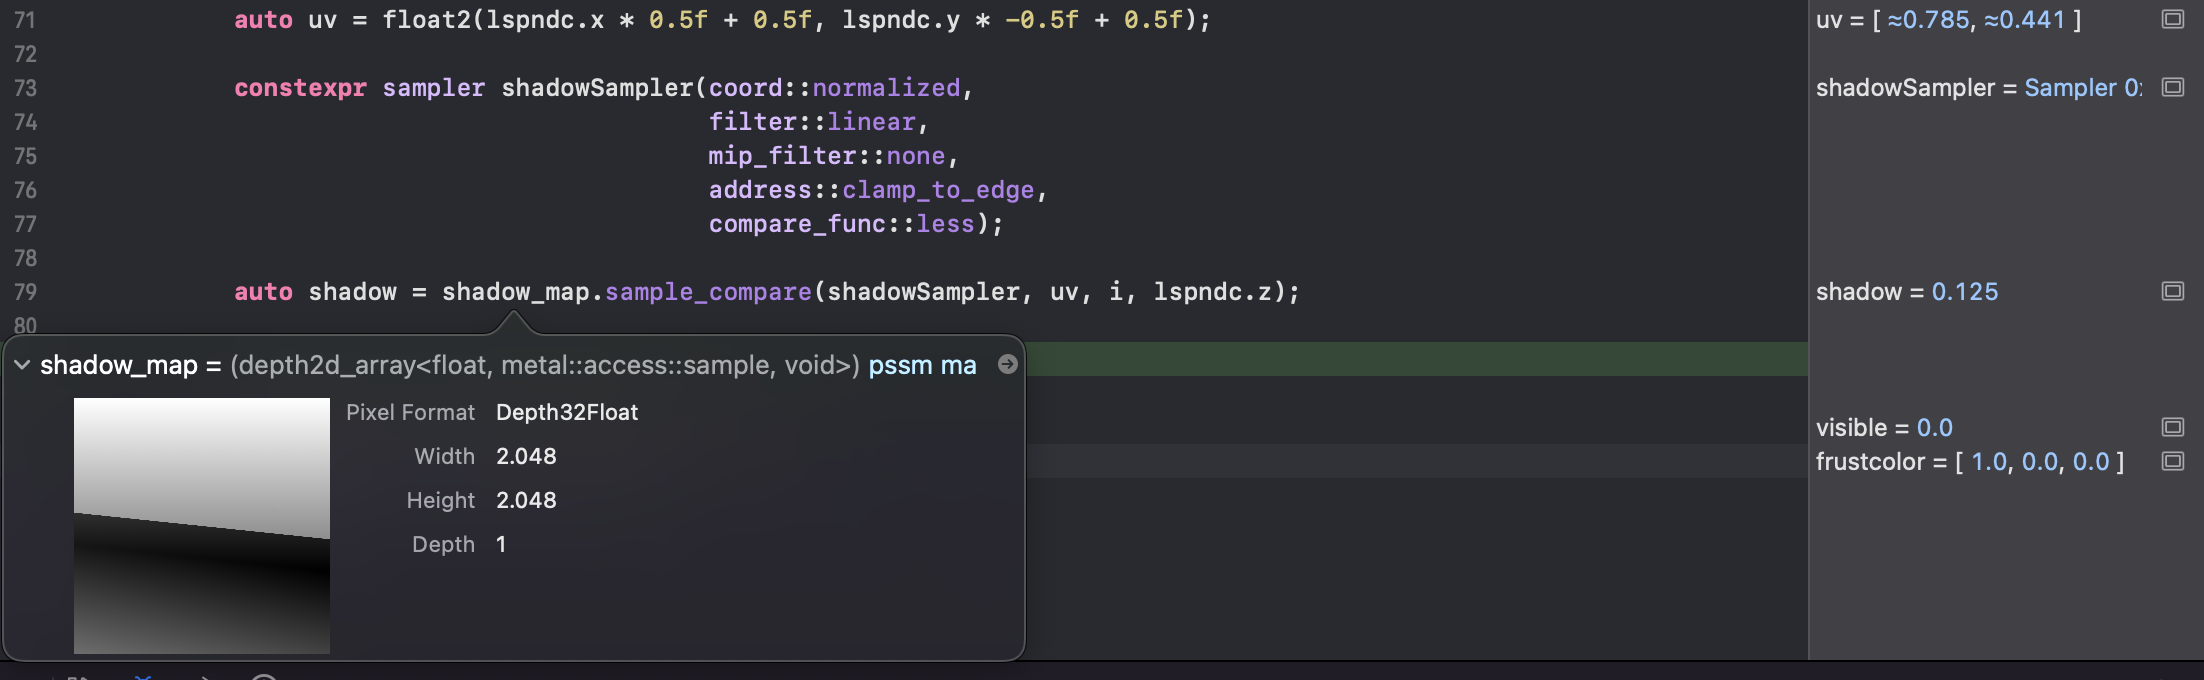This screenshot has height=680, width=2204.
Task: Click the depth texture thumbnail preview
Action: pyautogui.click(x=202, y=526)
